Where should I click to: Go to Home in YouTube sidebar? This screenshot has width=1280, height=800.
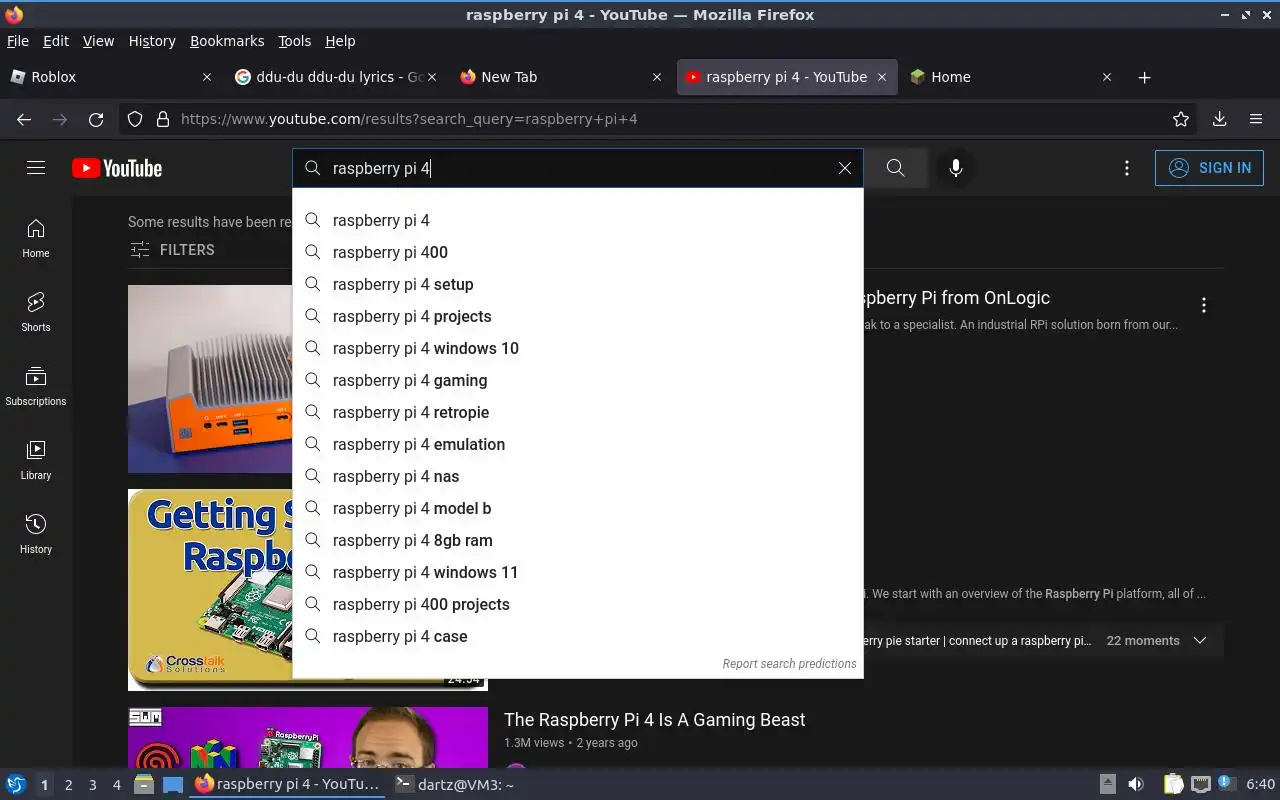coord(36,238)
